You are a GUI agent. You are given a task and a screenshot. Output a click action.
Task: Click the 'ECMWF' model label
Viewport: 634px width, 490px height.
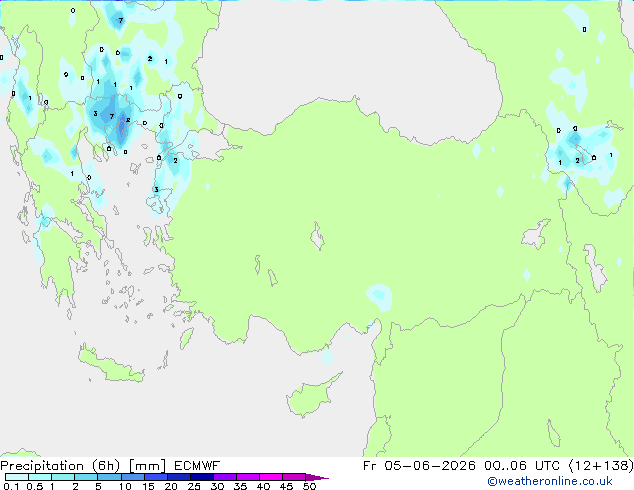(x=197, y=466)
